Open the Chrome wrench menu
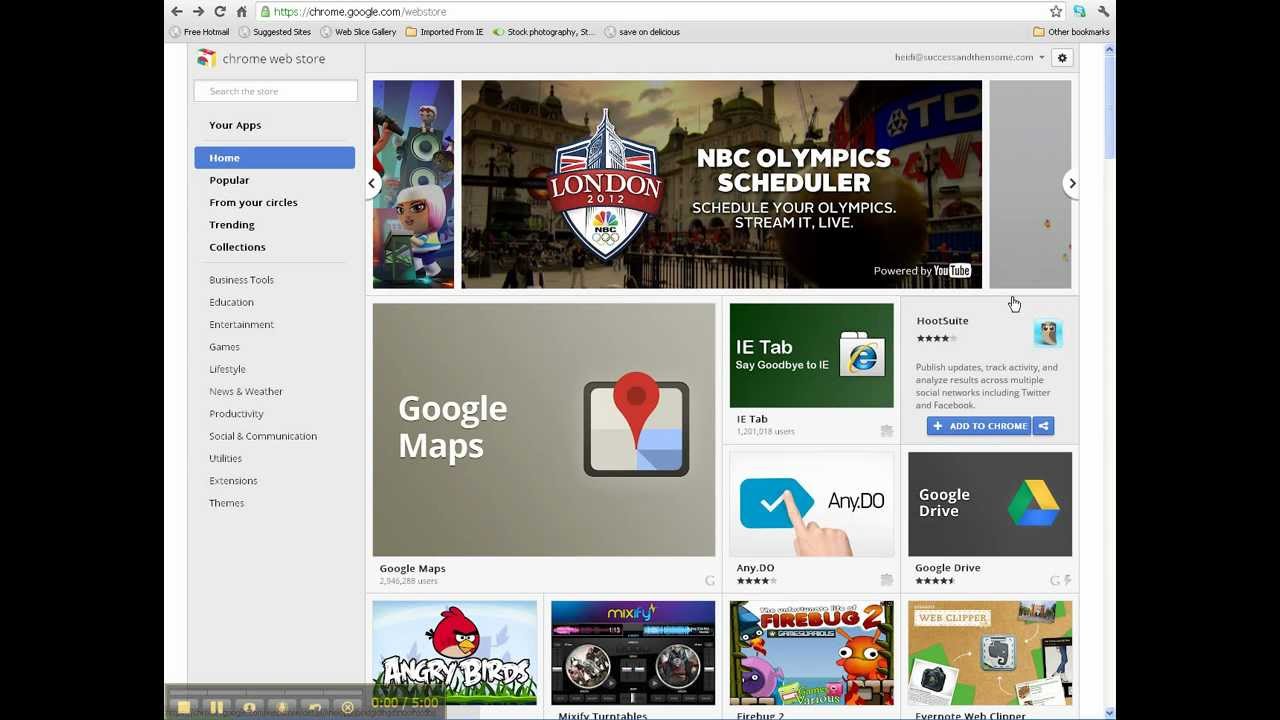Screen dimensions: 1280x720 click(x=1103, y=11)
